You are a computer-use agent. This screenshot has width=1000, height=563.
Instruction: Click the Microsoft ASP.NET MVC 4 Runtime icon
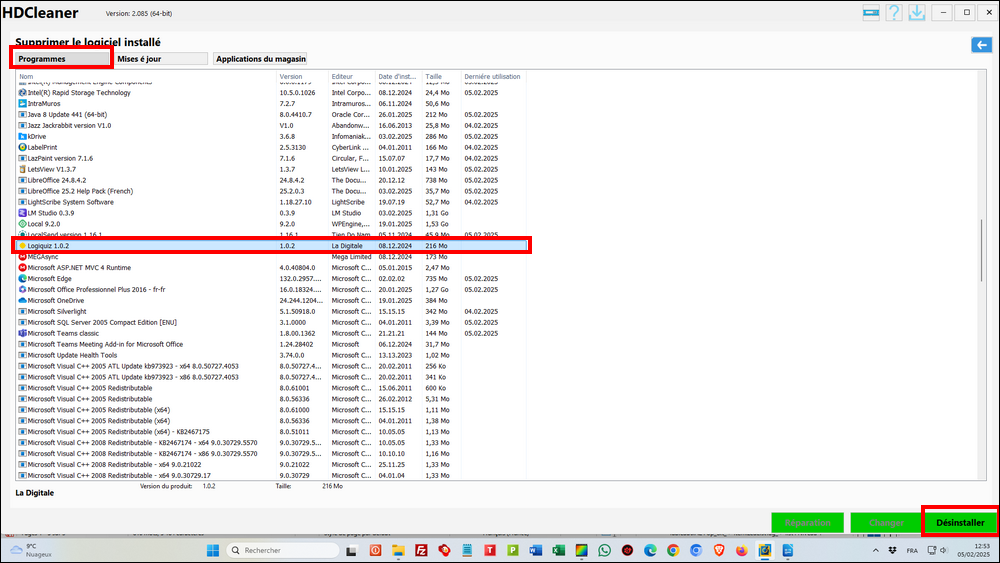[22, 268]
